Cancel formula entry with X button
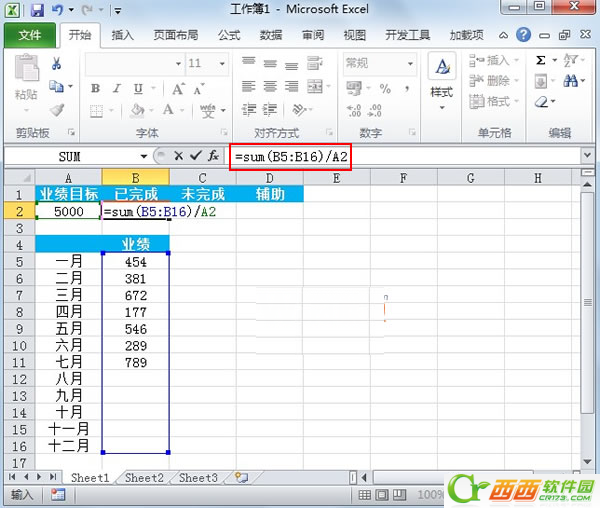The image size is (600, 508). pos(178,156)
